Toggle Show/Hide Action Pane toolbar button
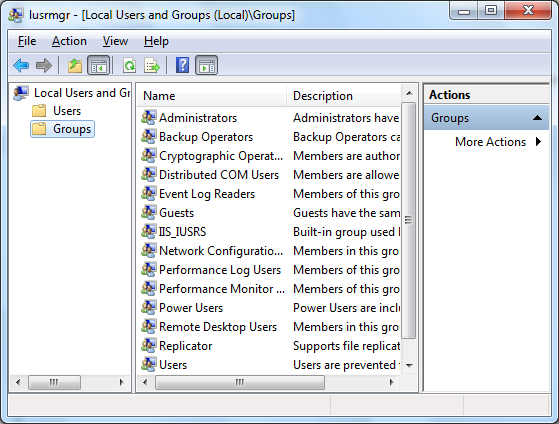The width and height of the screenshot is (559, 424). (206, 66)
